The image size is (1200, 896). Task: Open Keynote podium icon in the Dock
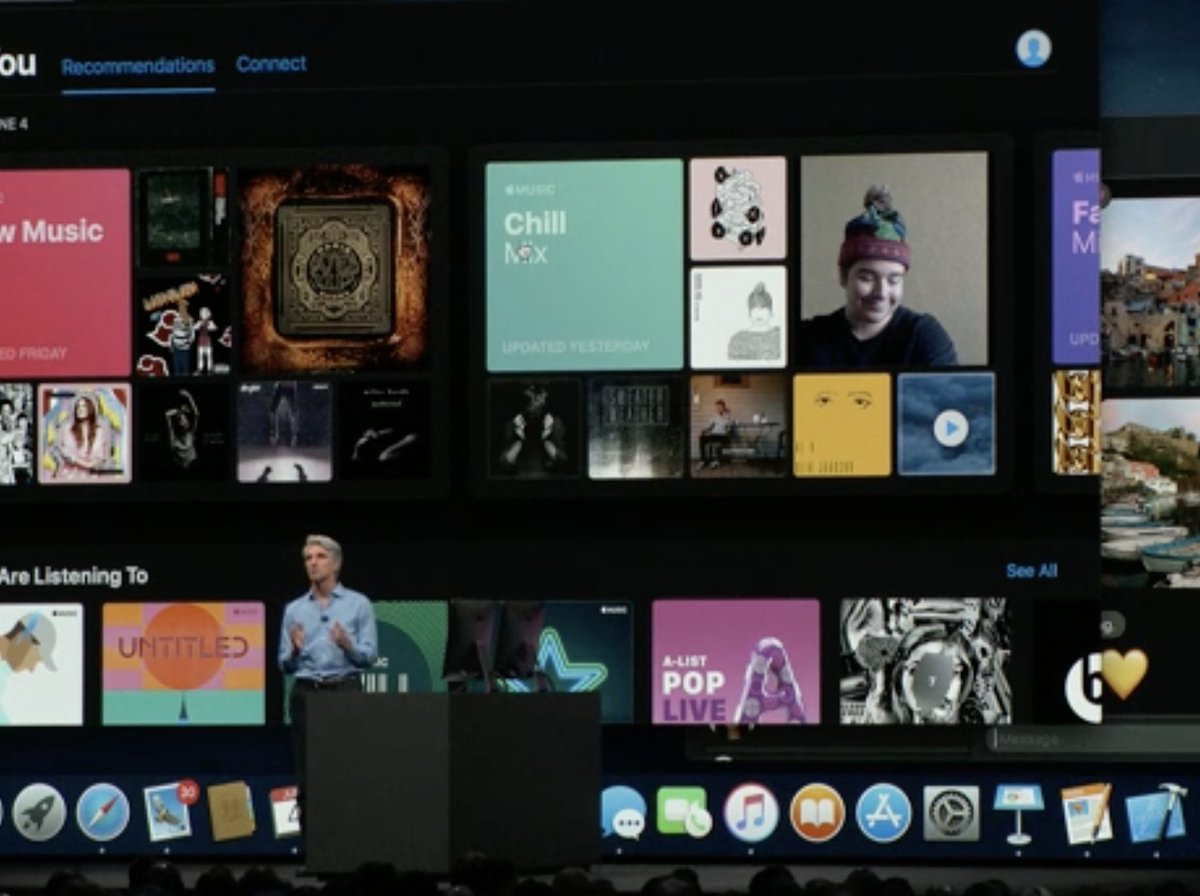pyautogui.click(x=1018, y=811)
